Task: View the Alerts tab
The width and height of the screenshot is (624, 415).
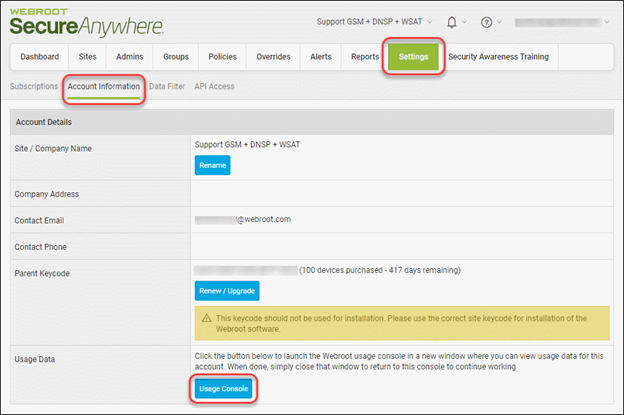Action: [x=321, y=57]
